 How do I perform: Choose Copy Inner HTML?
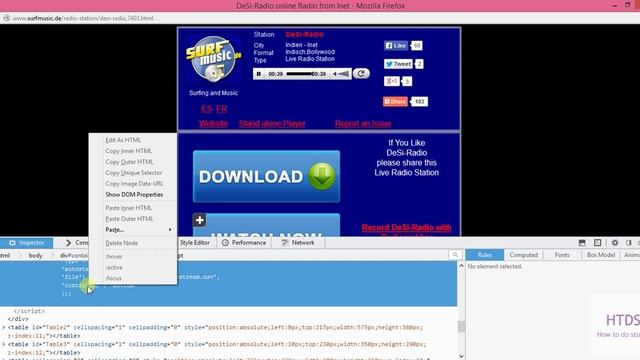(133, 151)
